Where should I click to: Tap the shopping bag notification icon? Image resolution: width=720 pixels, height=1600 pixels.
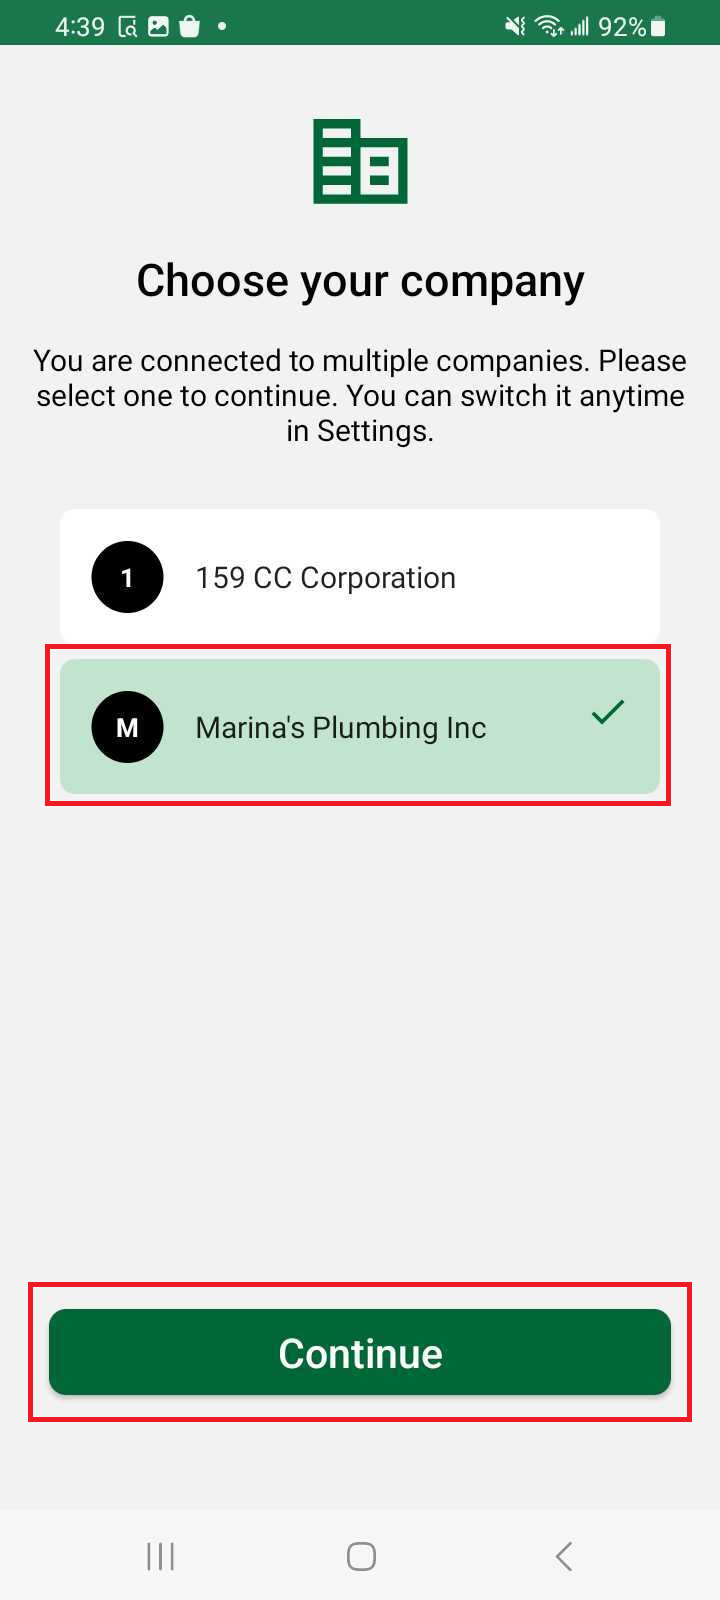[x=189, y=27]
